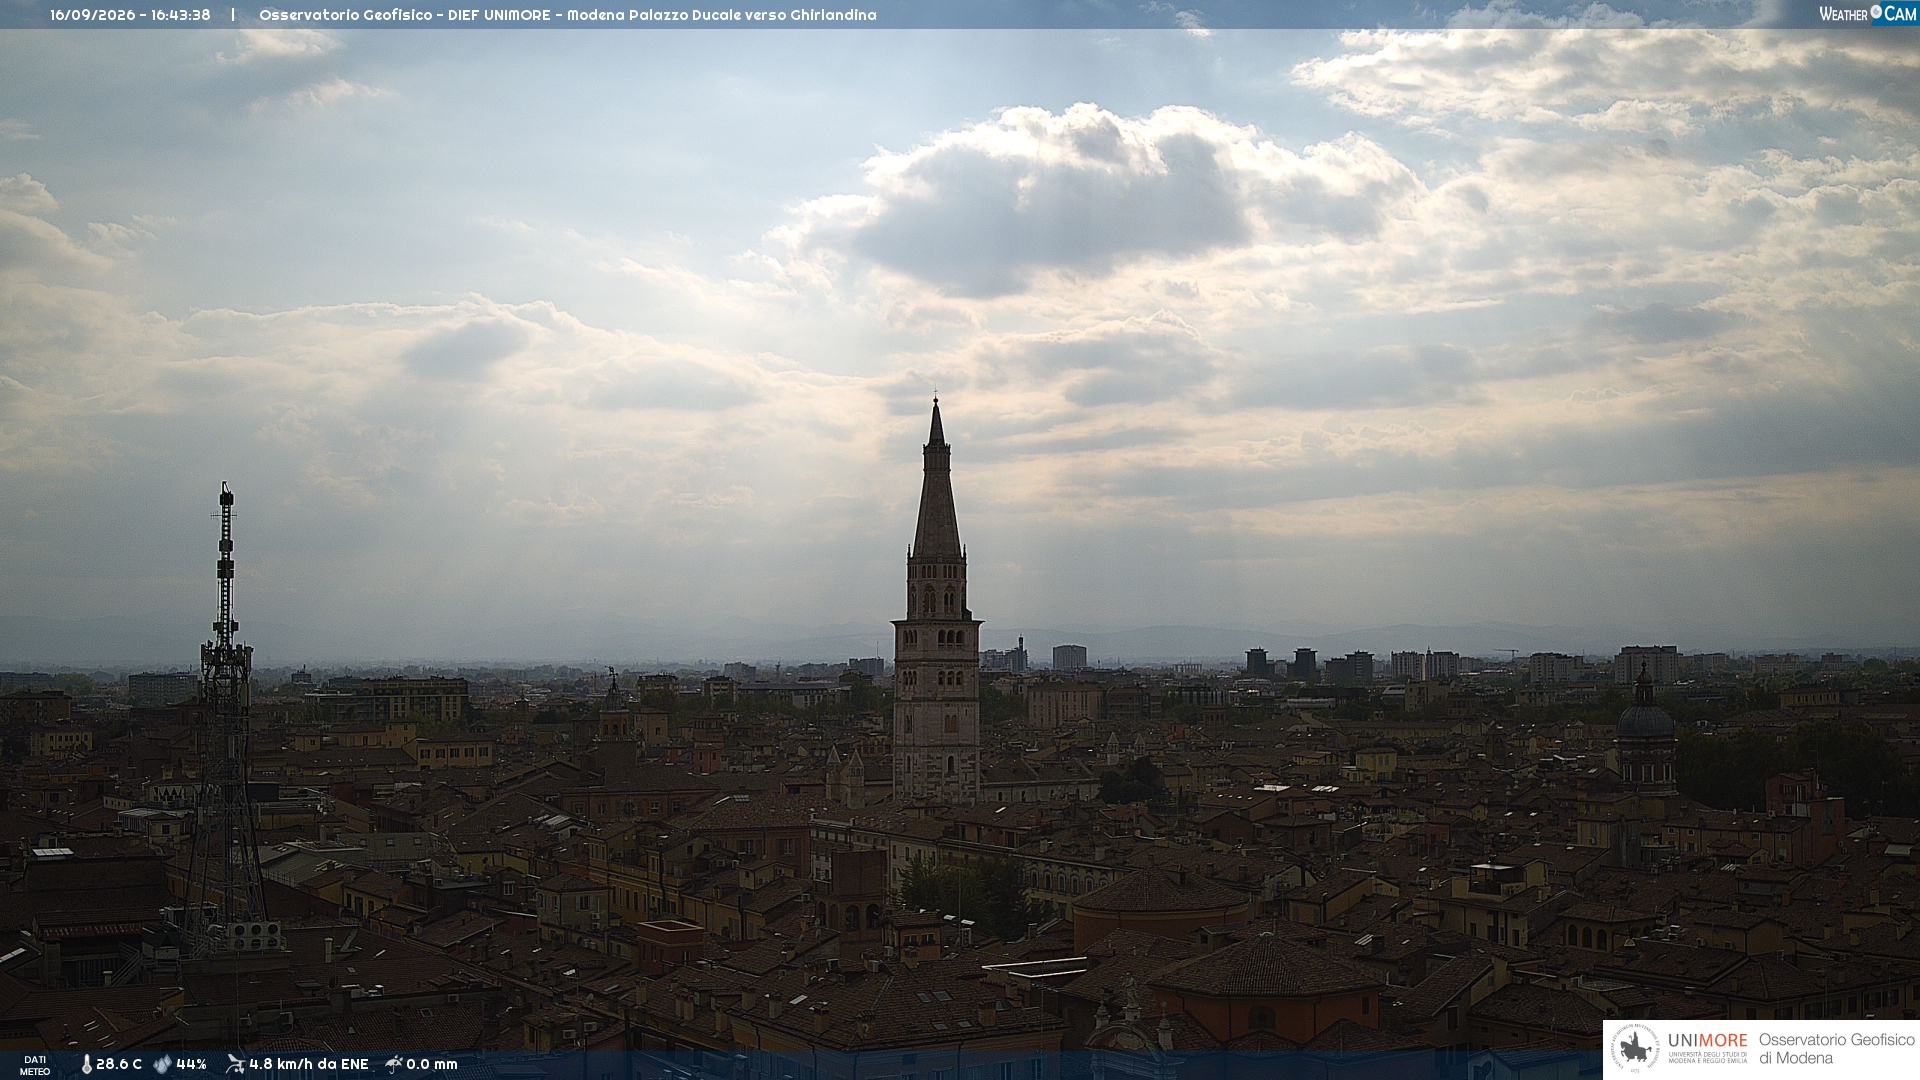Image resolution: width=1920 pixels, height=1080 pixels.
Task: Click the UNIMORE wordmark text
Action: click(1708, 1041)
